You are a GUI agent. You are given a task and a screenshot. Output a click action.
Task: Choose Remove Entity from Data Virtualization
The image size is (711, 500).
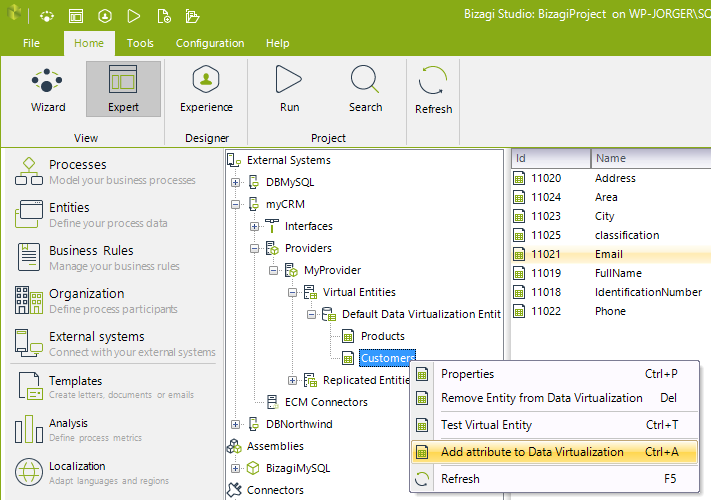(554, 398)
